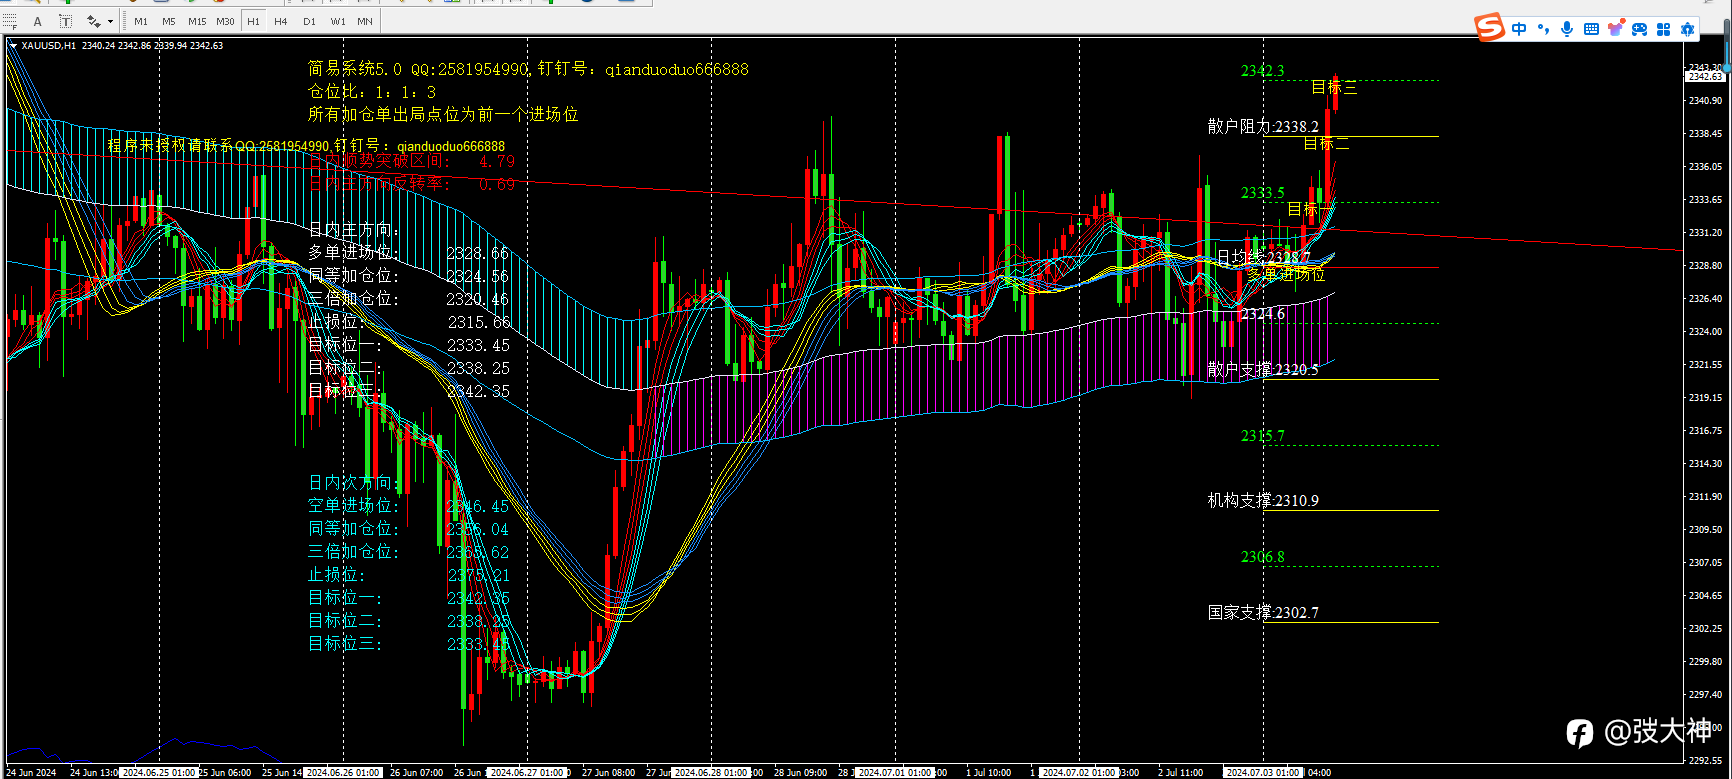Viewport: 1732px width, 779px height.
Task: Click the 2338.45 price axis label
Action: [x=1705, y=133]
